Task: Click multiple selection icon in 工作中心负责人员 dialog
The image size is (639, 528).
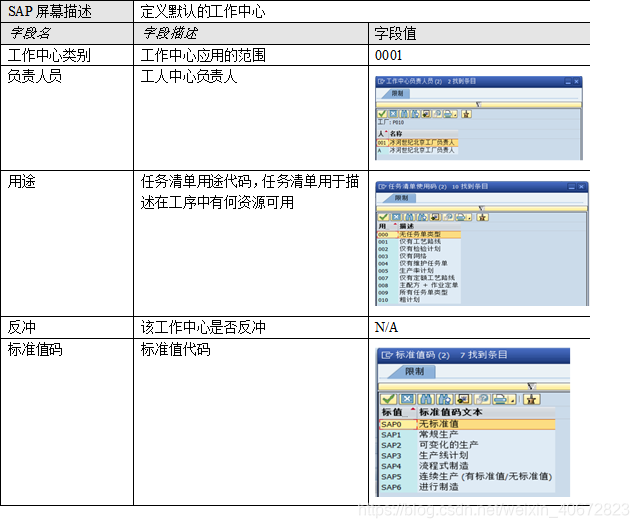Action: [x=437, y=114]
